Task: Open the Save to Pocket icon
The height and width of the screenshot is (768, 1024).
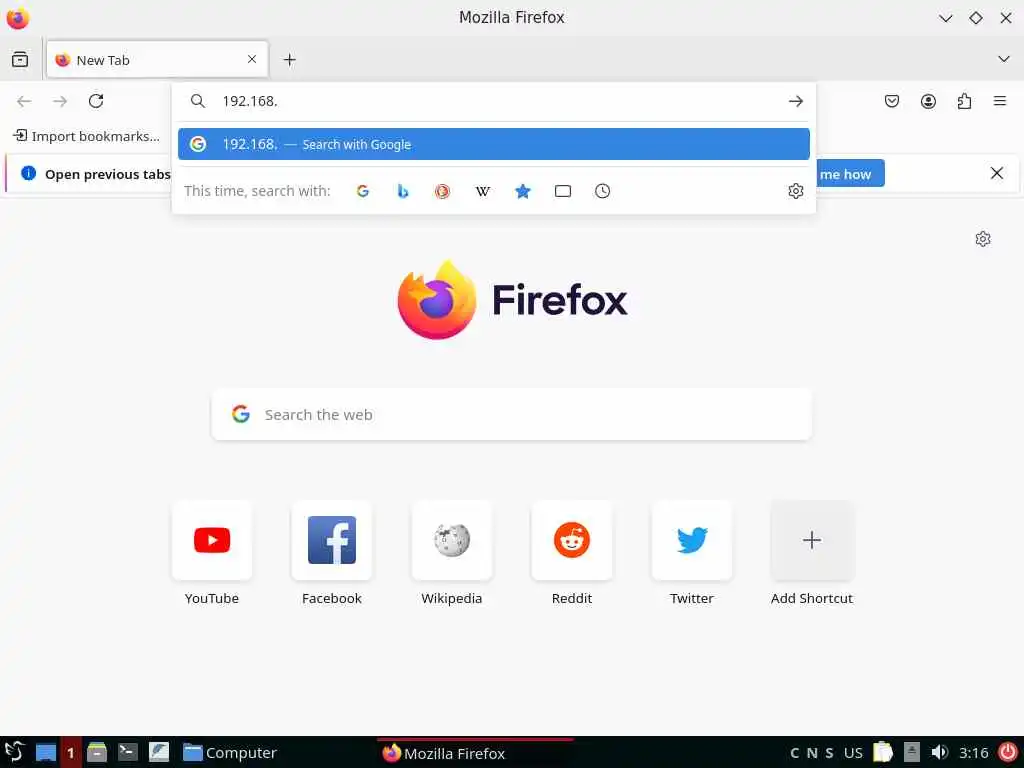Action: 892,101
